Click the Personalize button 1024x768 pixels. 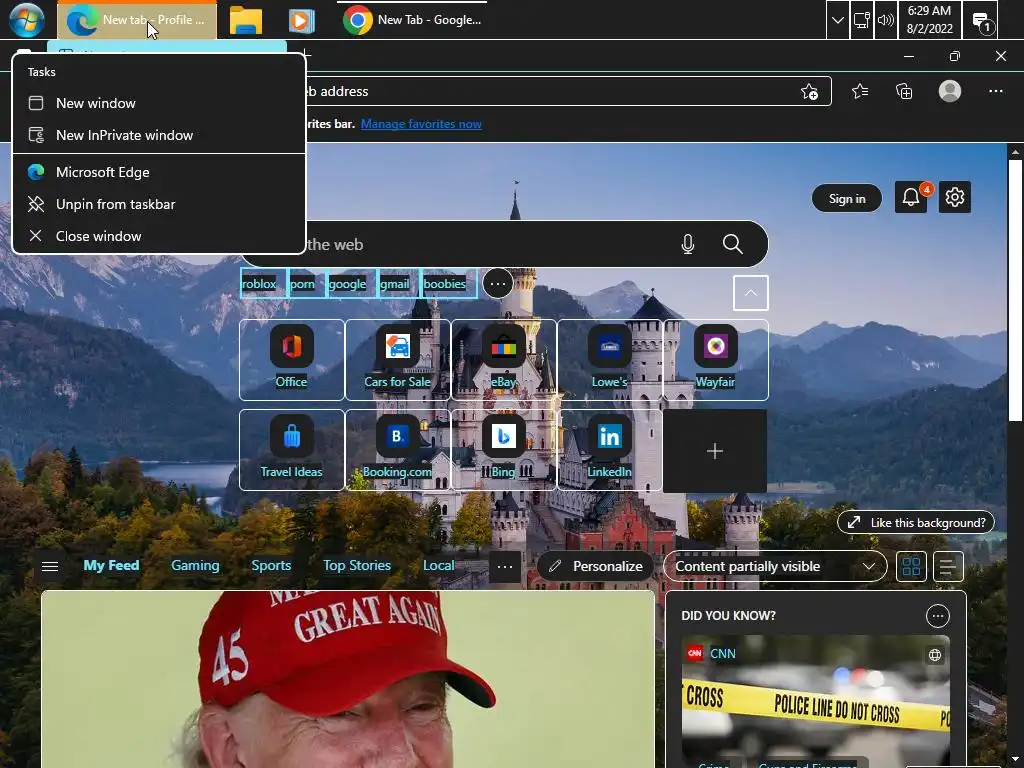click(x=596, y=566)
